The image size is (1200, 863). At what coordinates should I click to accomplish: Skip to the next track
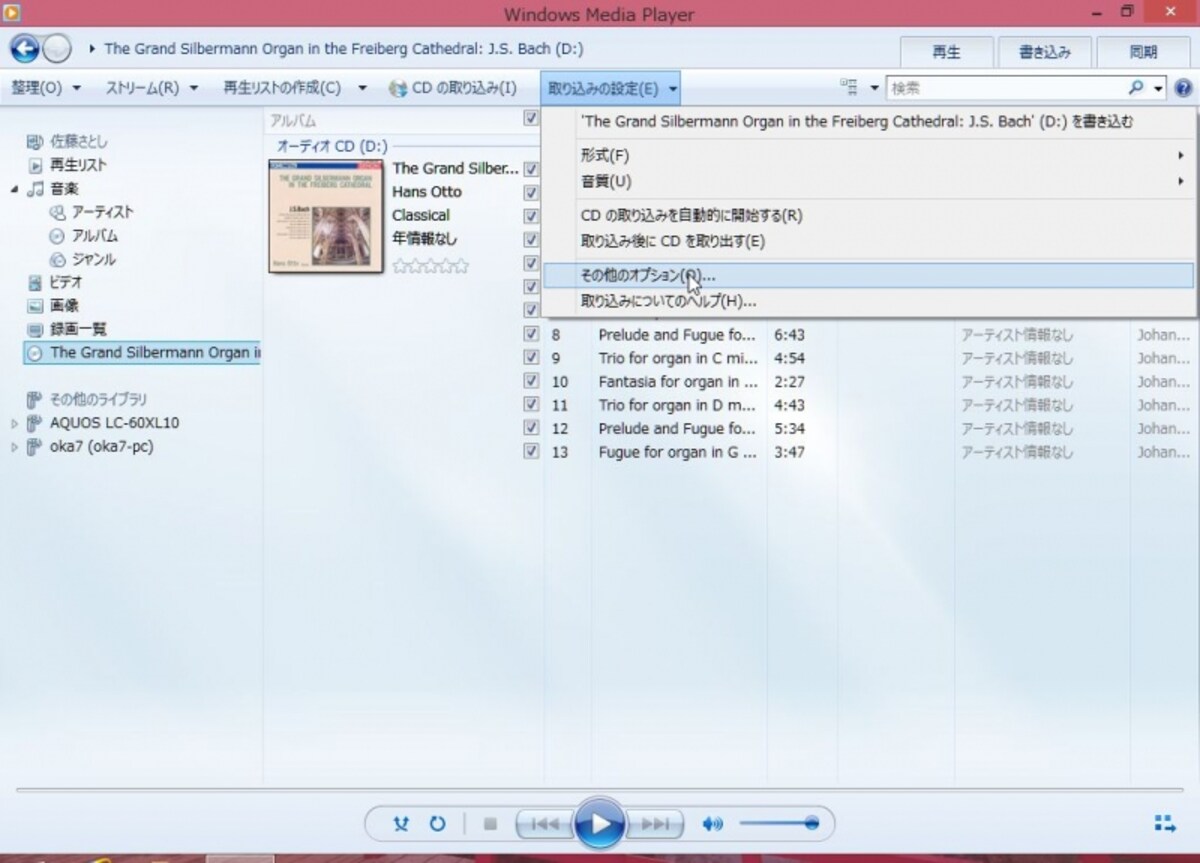coord(655,824)
